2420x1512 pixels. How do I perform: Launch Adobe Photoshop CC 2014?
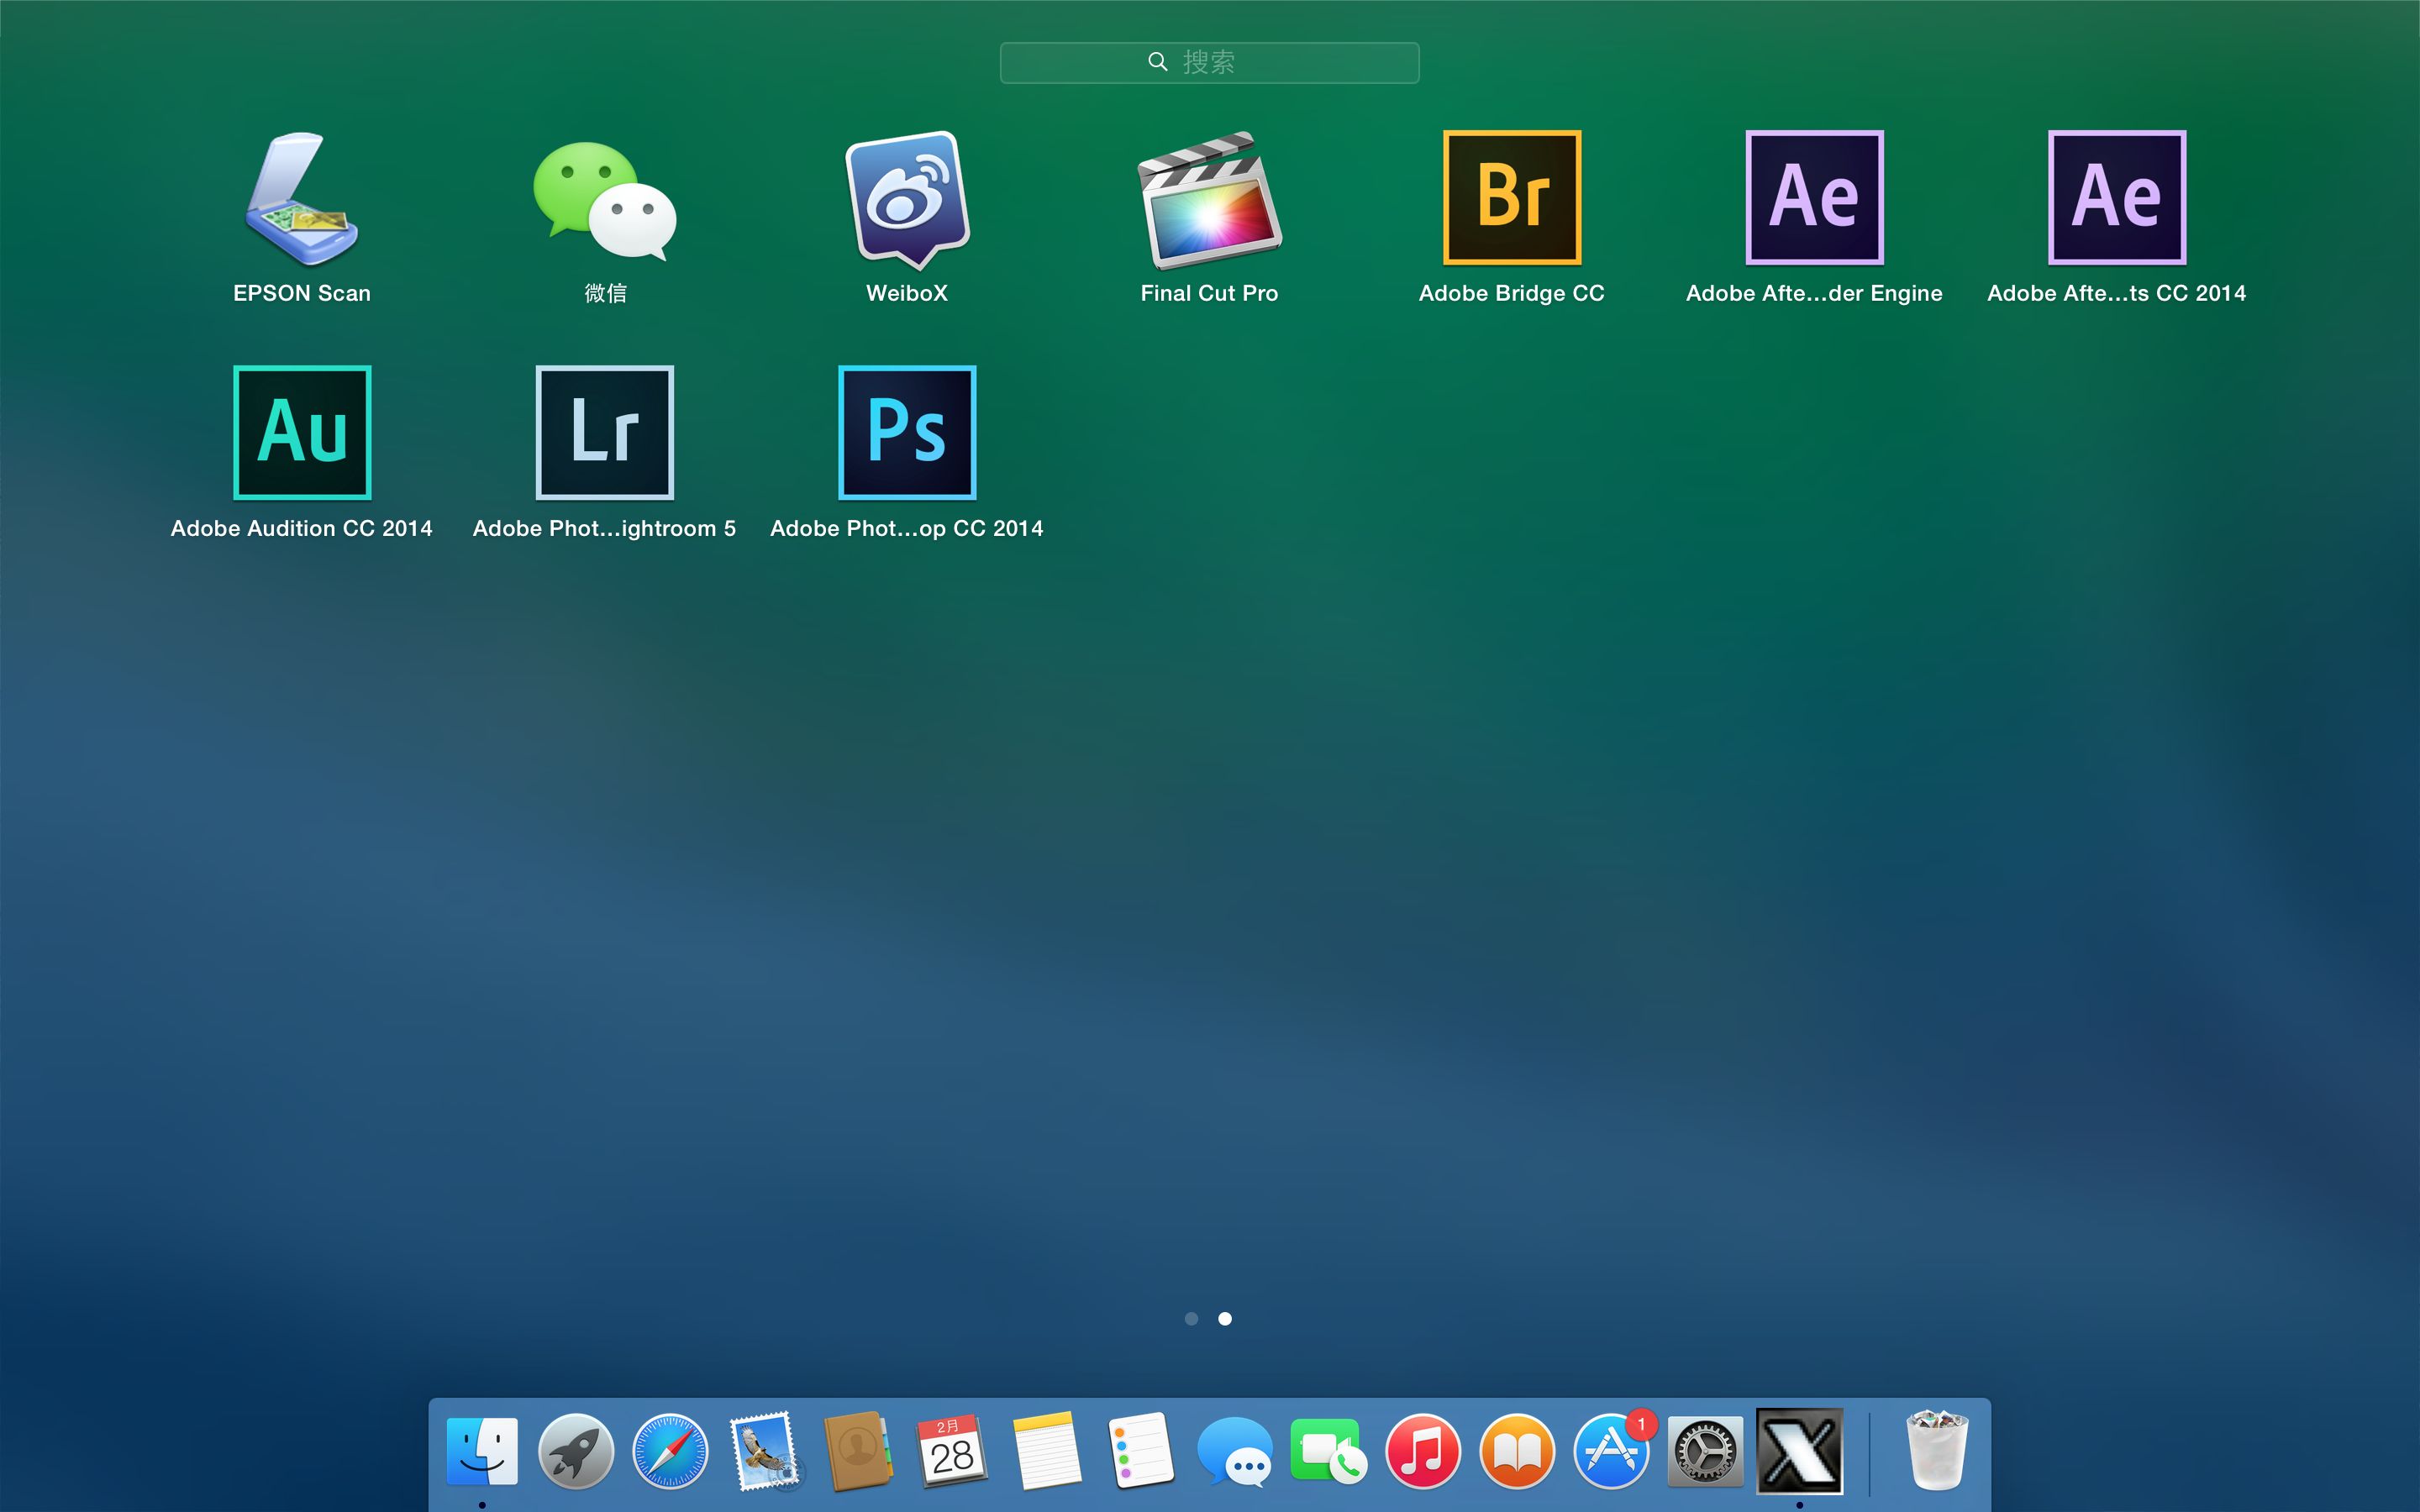click(907, 433)
